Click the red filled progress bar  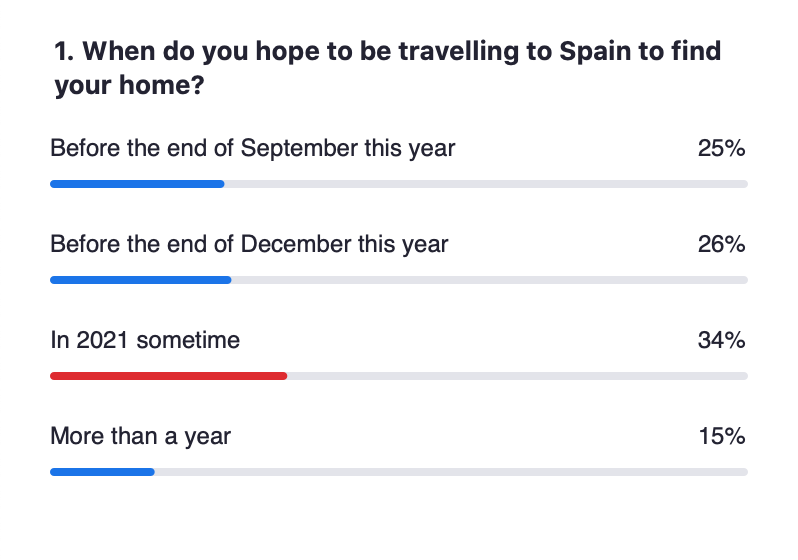[168, 376]
